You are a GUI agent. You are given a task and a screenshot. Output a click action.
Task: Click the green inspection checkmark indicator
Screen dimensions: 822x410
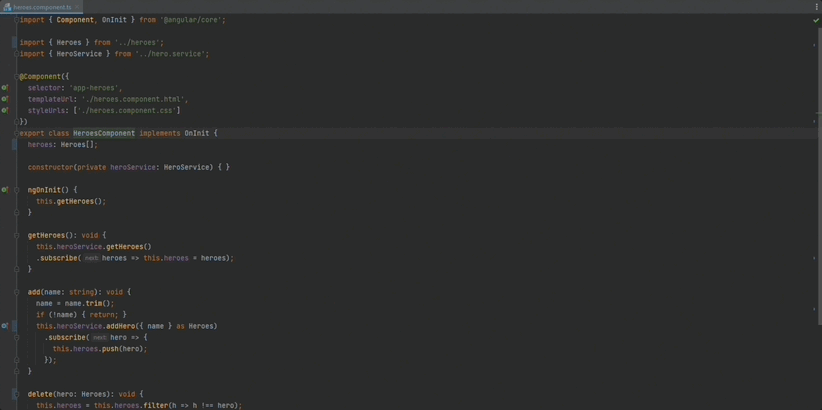tap(816, 20)
